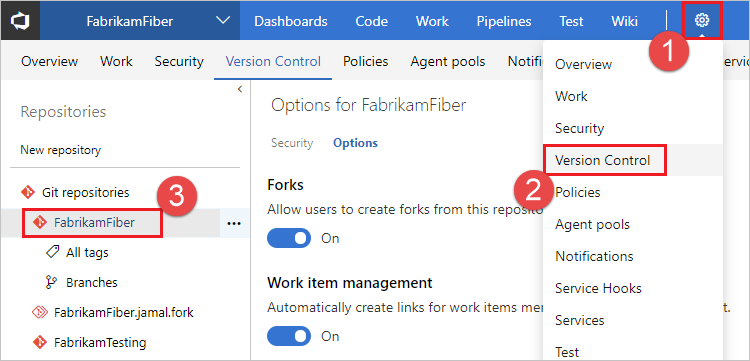The height and width of the screenshot is (361, 750).
Task: Open the Work hub in top bar
Action: (432, 22)
